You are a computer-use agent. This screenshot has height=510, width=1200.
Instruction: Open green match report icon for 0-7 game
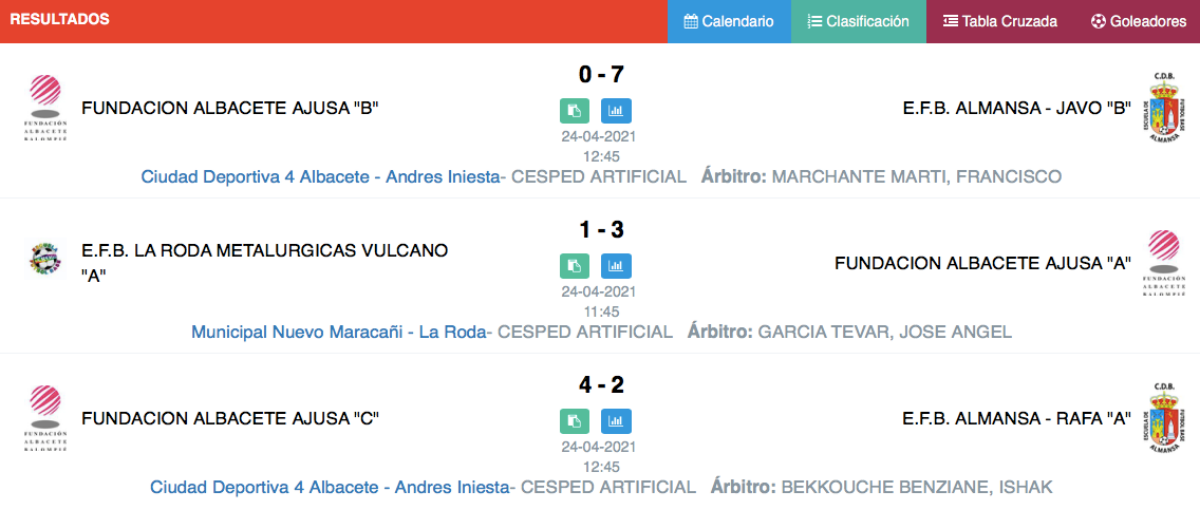pos(575,111)
